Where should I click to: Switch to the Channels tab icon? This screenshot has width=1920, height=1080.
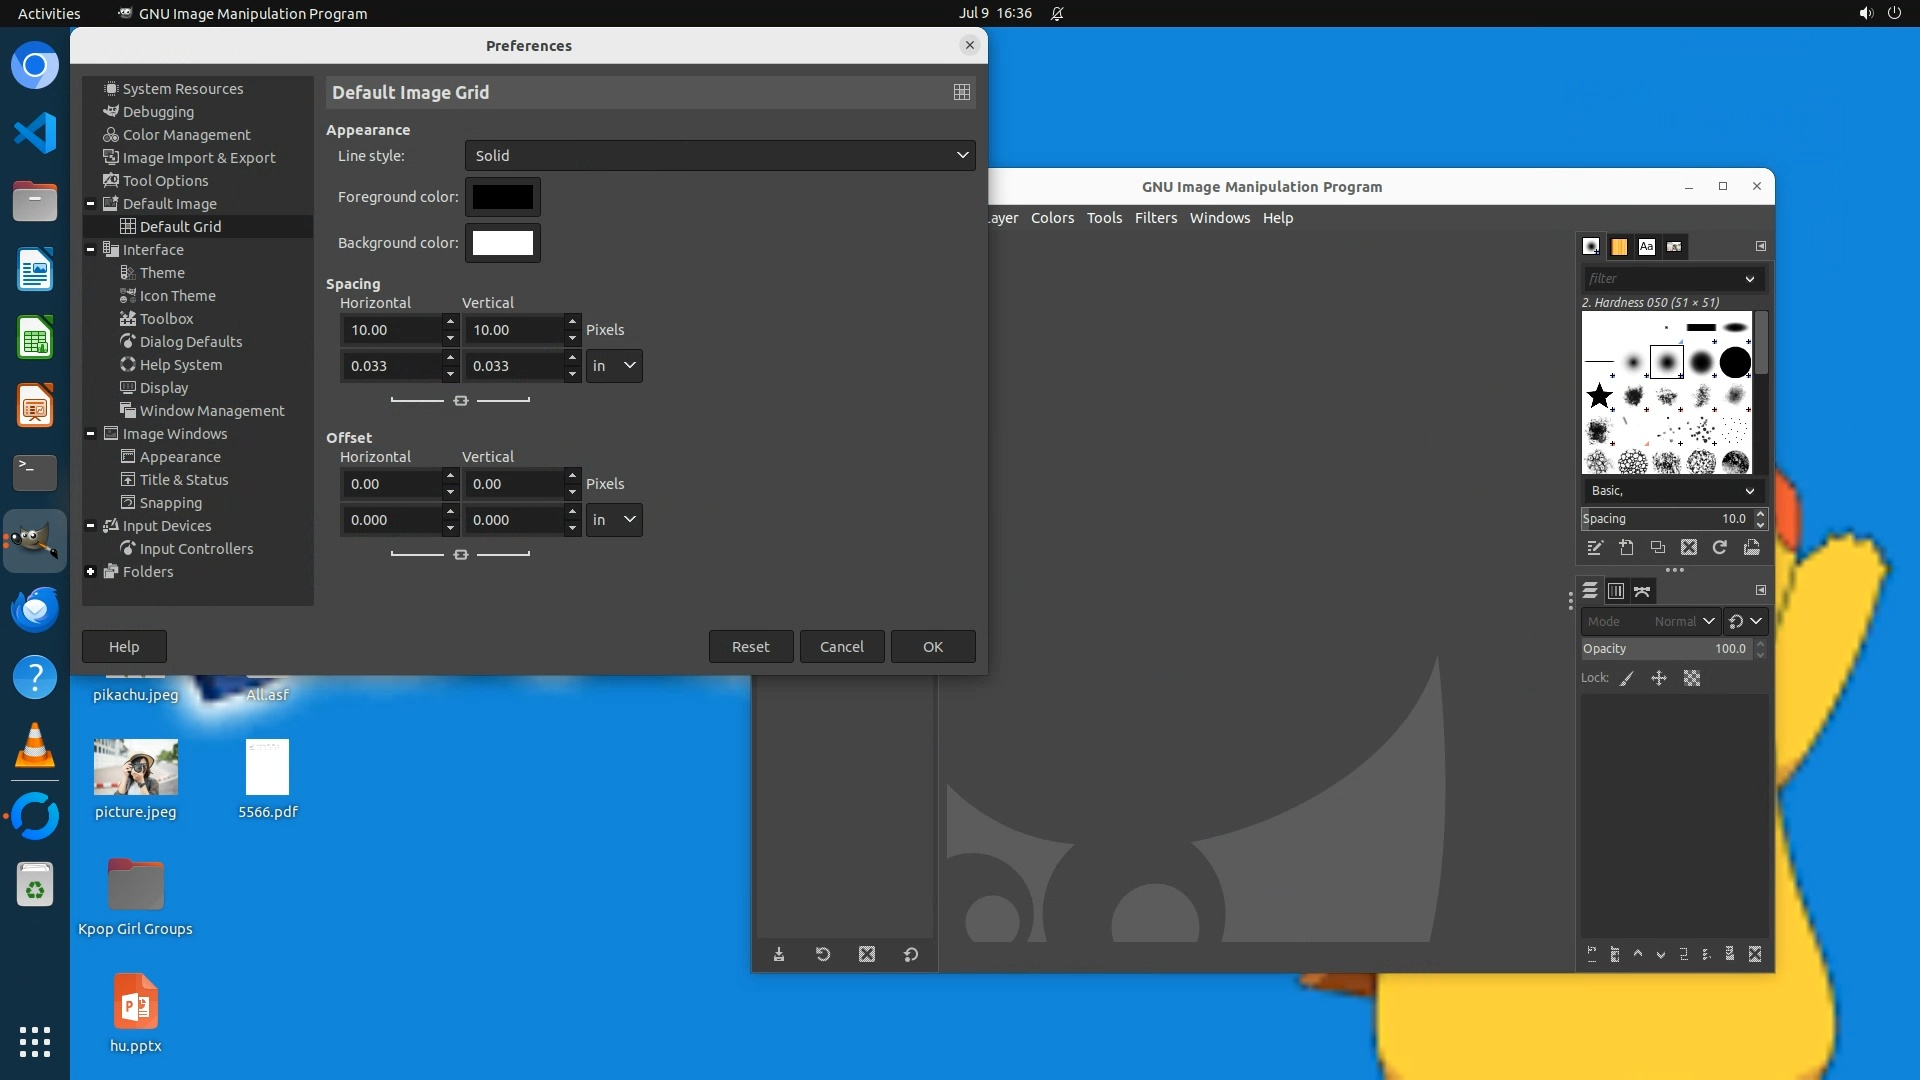tap(1616, 592)
